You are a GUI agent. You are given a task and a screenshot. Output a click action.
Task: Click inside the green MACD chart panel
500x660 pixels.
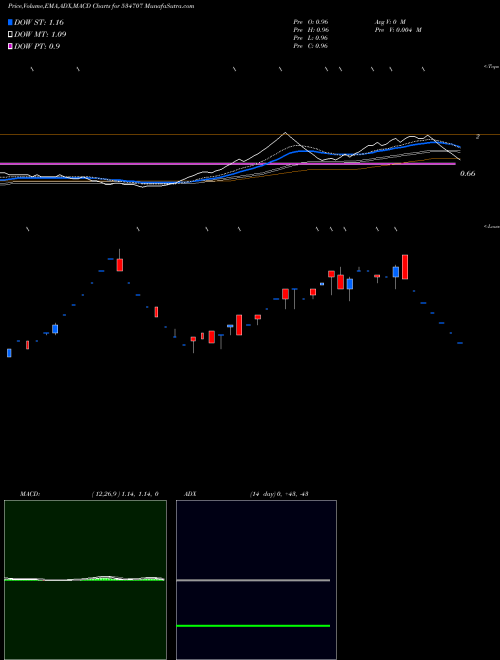pyautogui.click(x=85, y=580)
